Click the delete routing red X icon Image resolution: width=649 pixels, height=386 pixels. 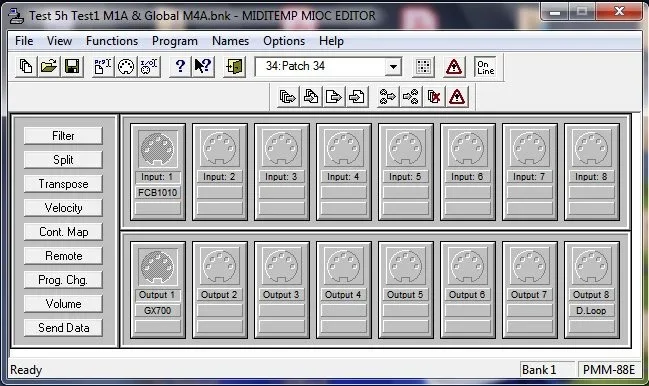tap(434, 97)
